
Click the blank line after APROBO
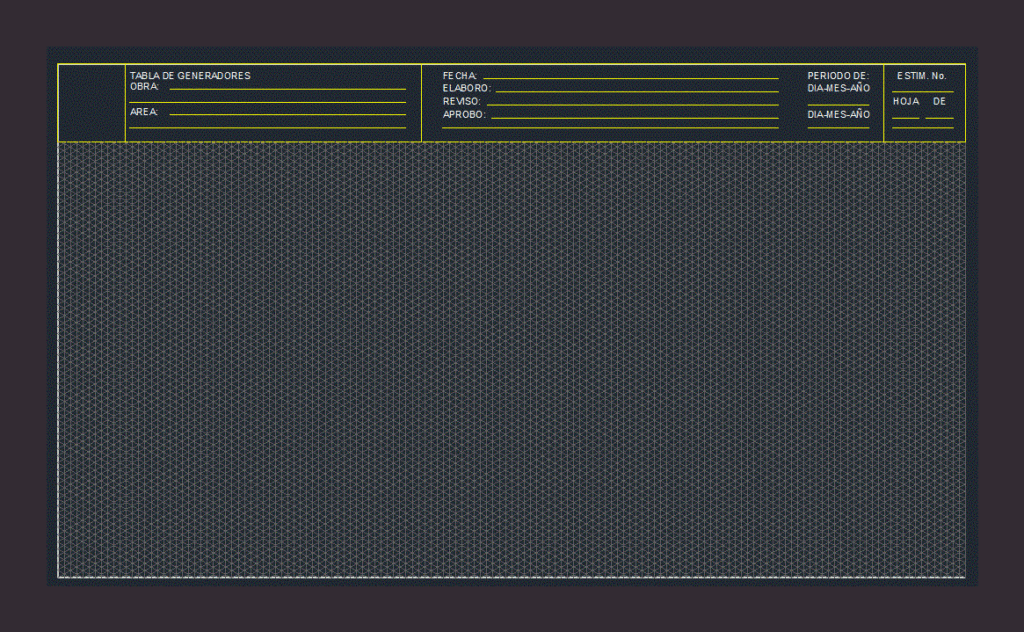[634, 118]
